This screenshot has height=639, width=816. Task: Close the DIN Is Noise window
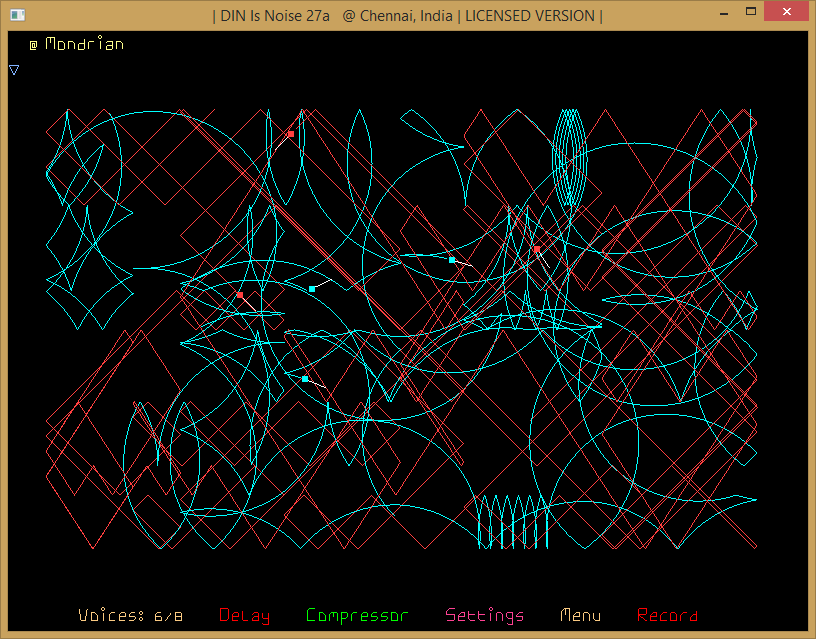click(785, 14)
